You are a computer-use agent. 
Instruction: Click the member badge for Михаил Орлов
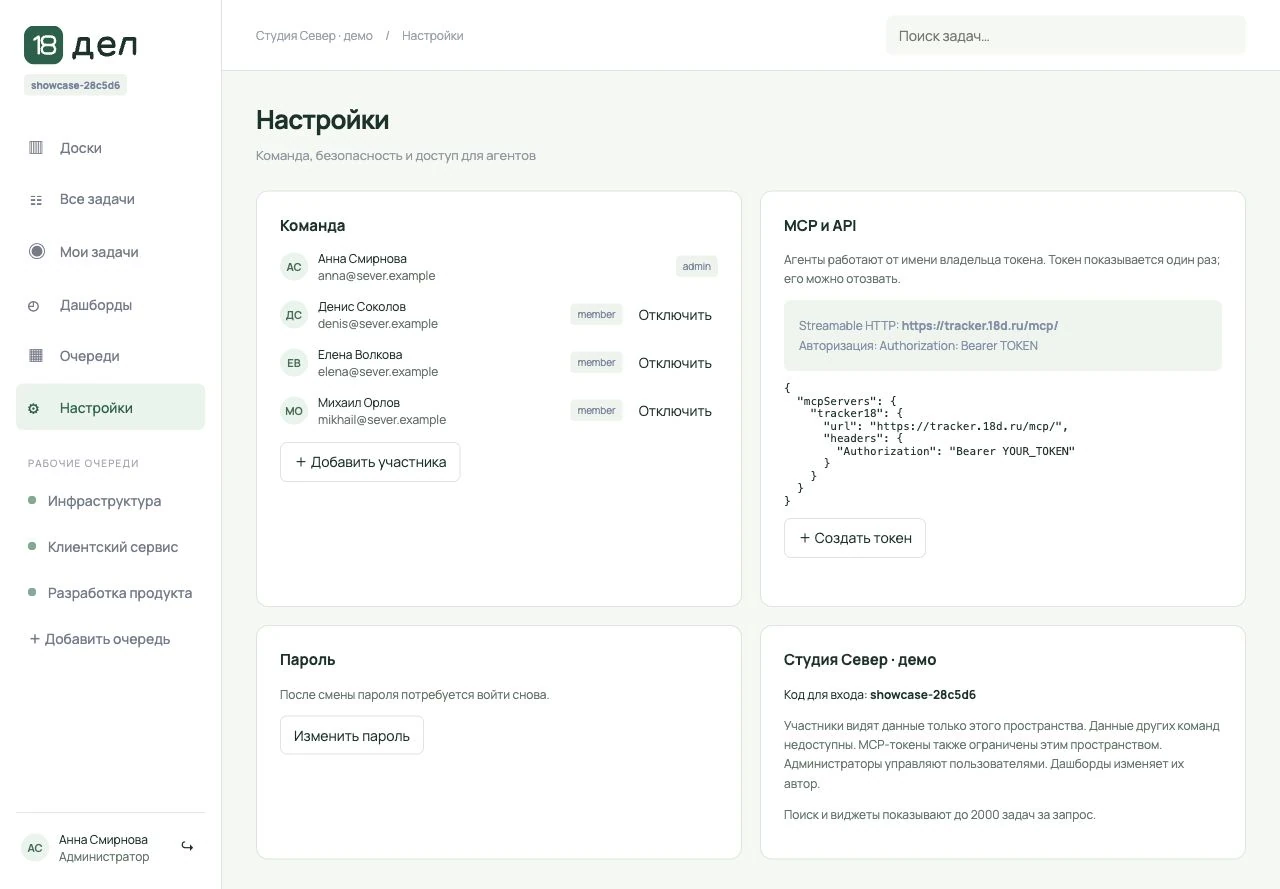(596, 410)
